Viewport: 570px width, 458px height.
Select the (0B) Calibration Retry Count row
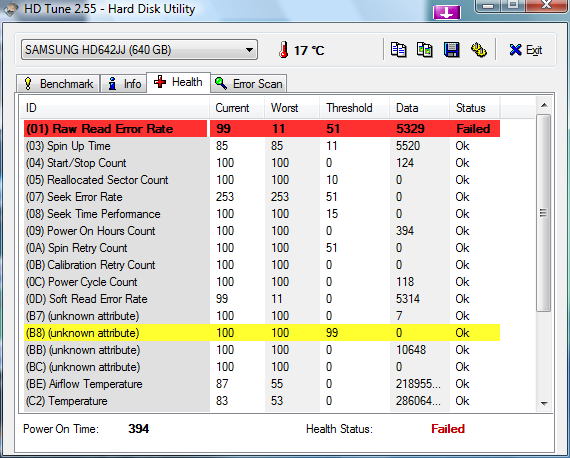[262, 265]
